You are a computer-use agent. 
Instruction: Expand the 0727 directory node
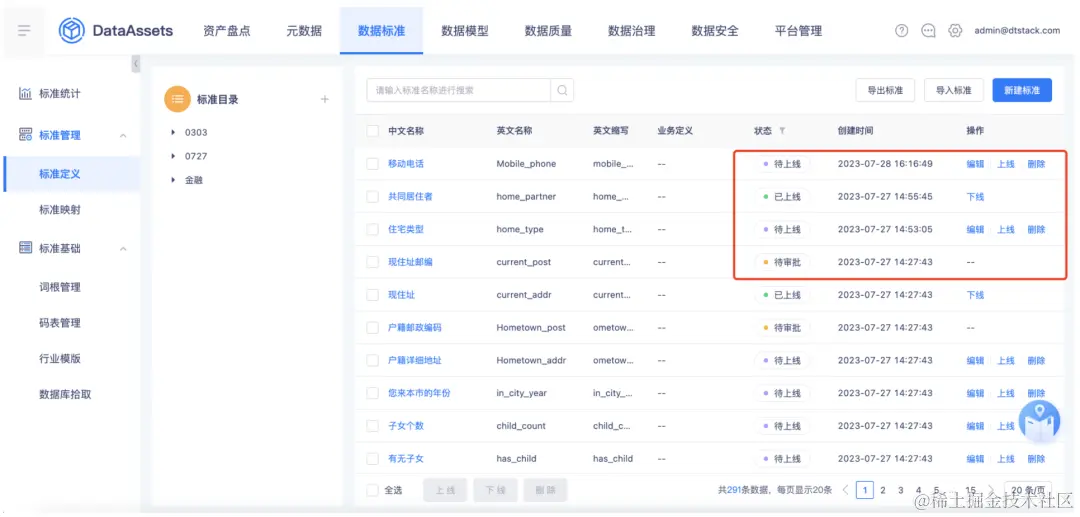point(173,156)
